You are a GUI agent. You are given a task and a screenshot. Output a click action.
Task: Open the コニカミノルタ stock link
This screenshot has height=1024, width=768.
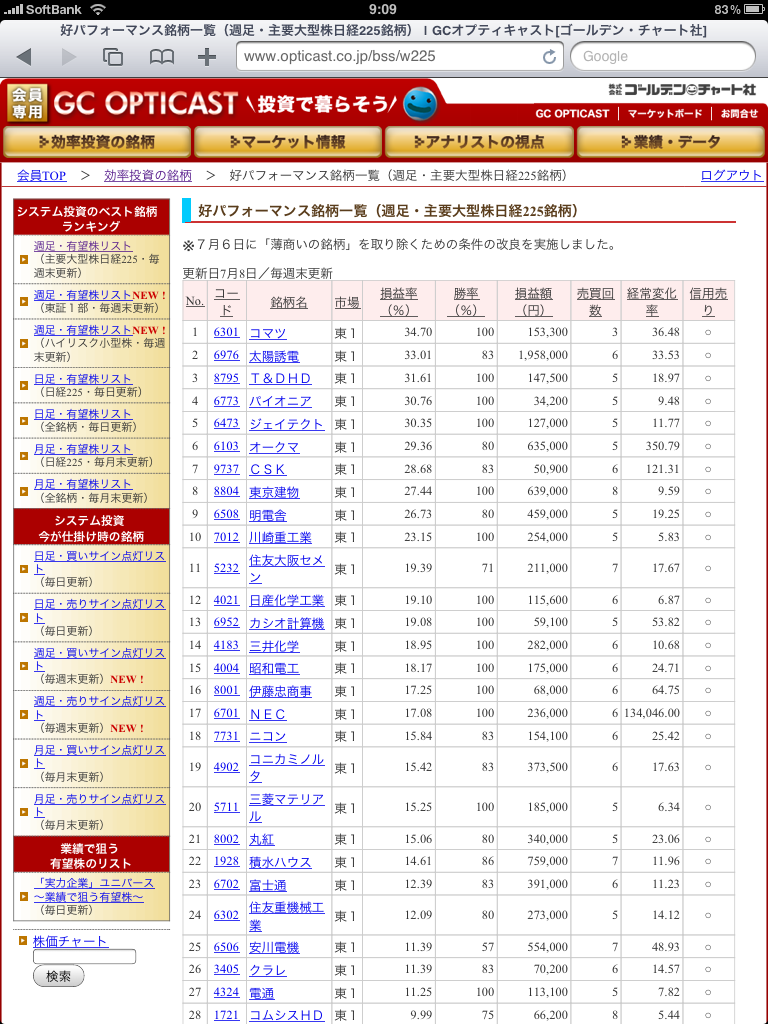[x=286, y=767]
